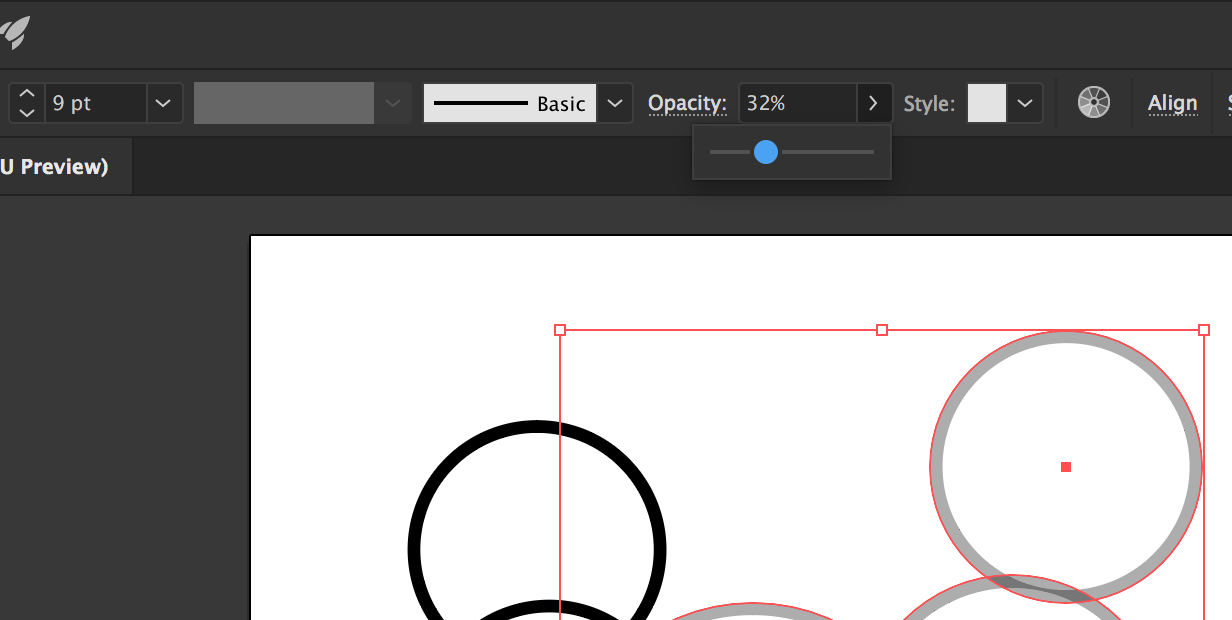Click the Align link in the toolbar
This screenshot has width=1232, height=620.
(1172, 102)
